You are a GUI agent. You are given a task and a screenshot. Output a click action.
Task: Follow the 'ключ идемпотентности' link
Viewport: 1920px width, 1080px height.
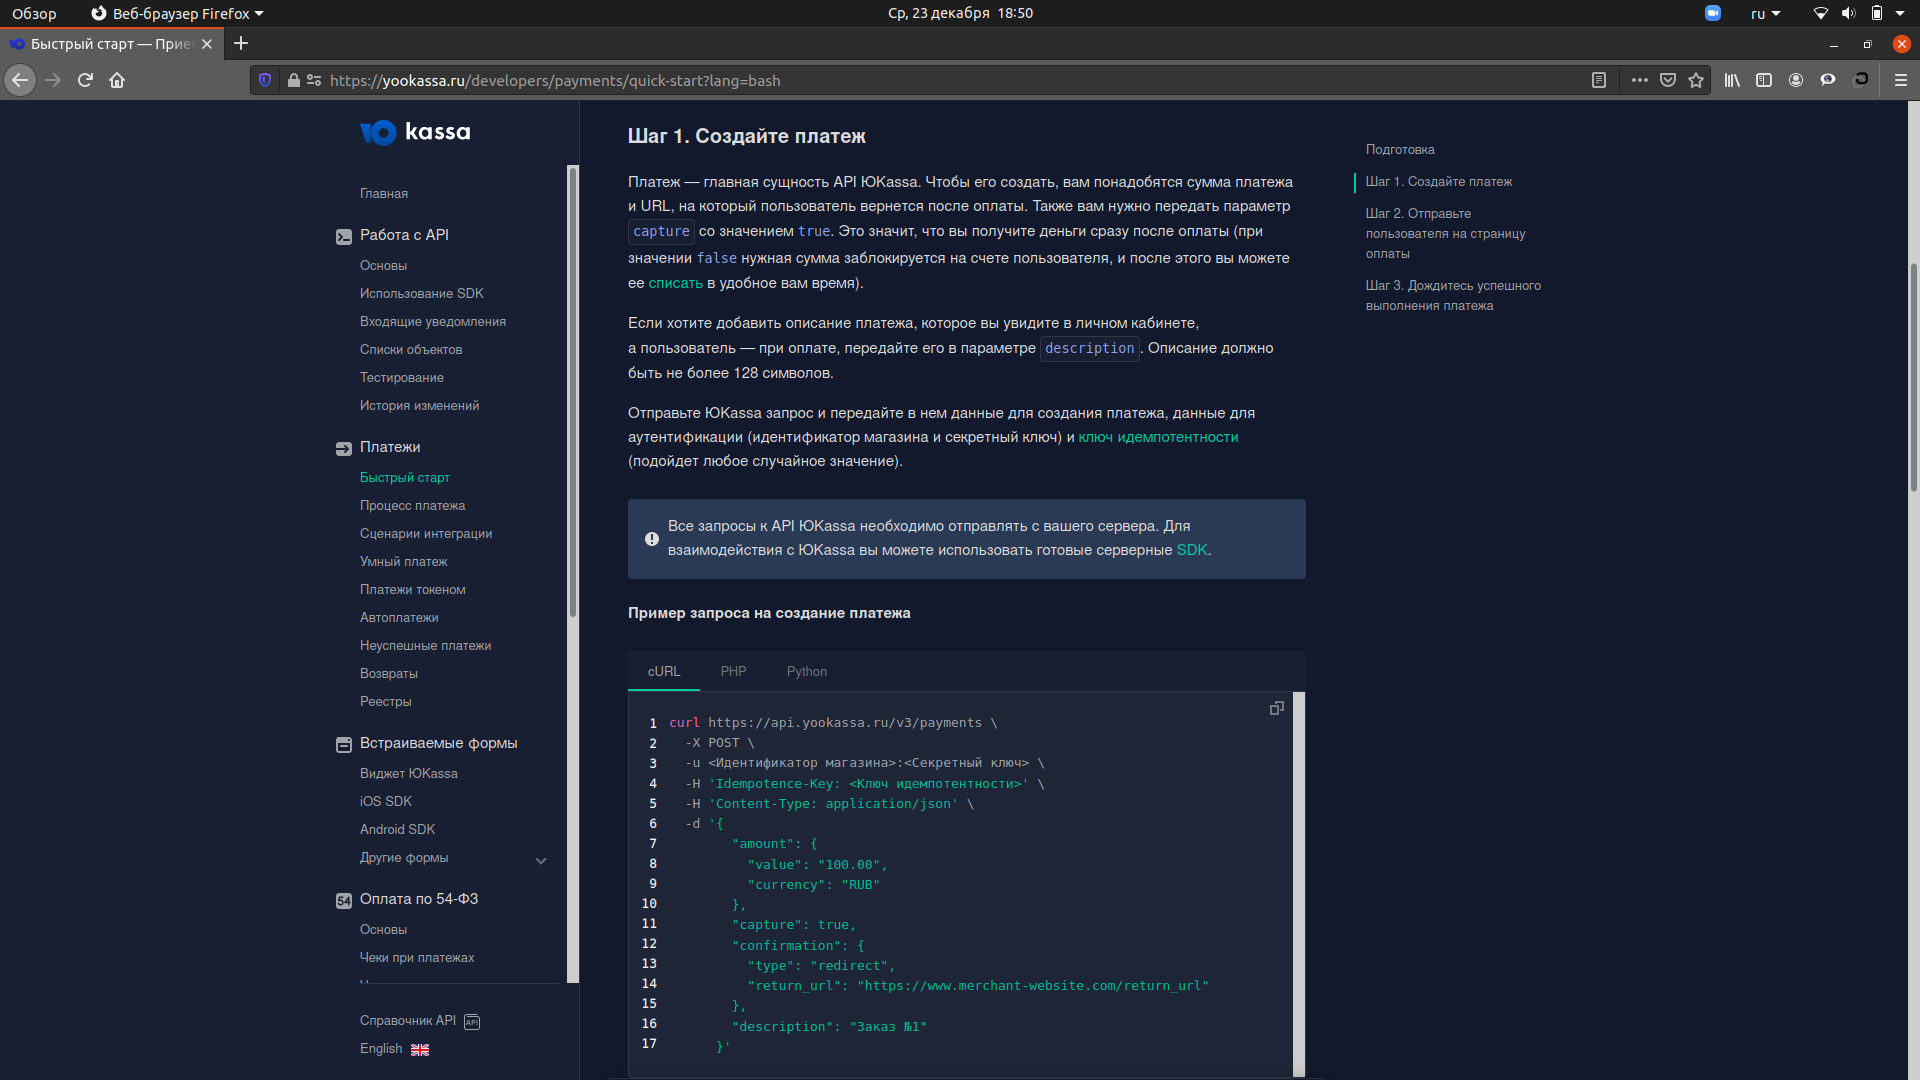click(x=1158, y=437)
